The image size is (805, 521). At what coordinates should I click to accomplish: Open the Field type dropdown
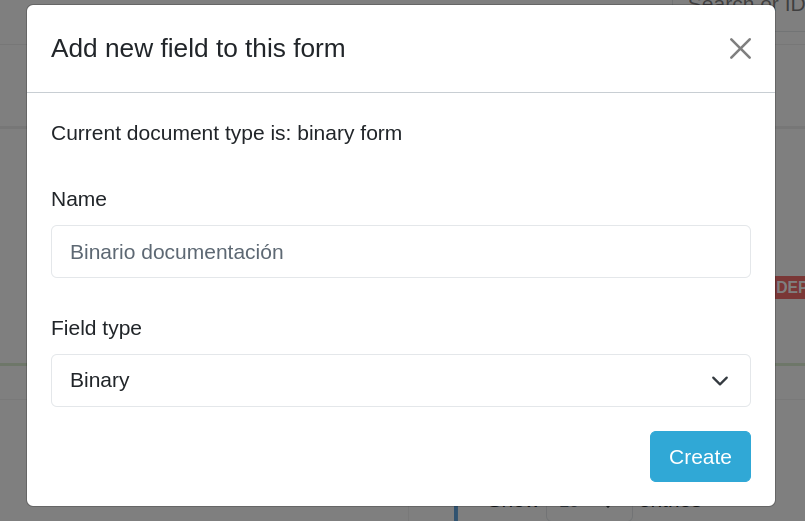(400, 380)
